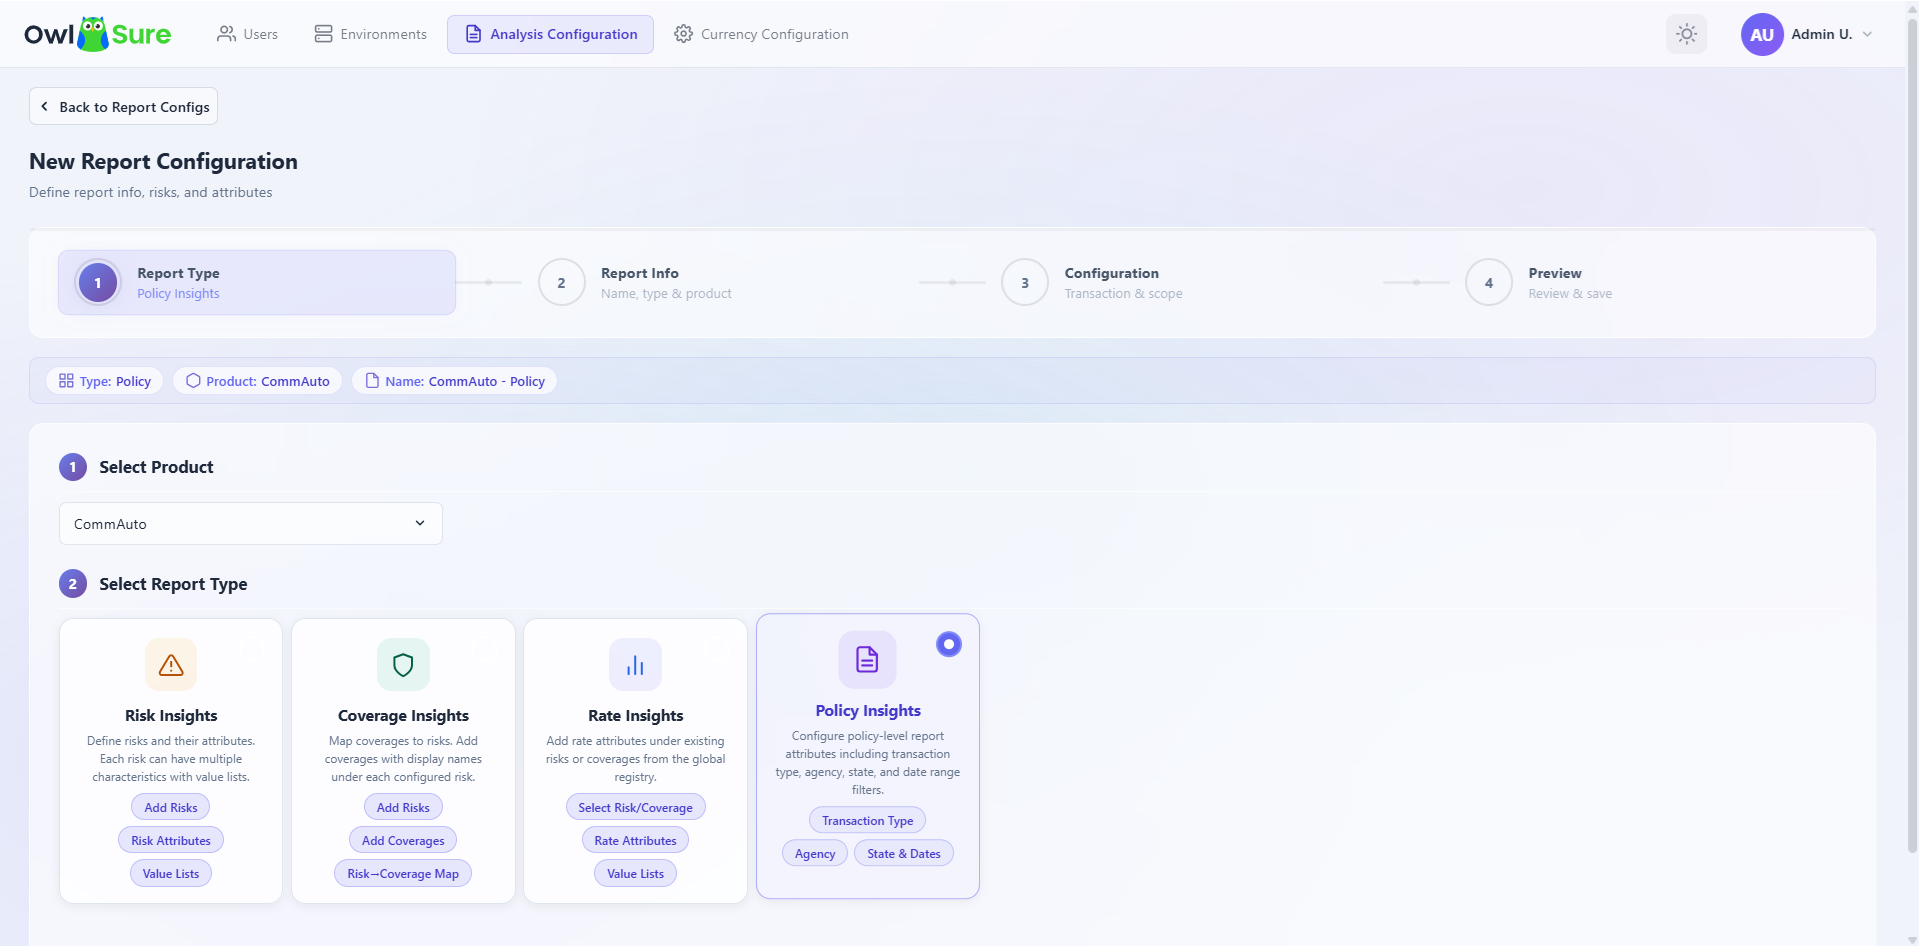The image size is (1919, 946).
Task: Click the Add Risks tag under Risk Insights
Action: pos(171,808)
